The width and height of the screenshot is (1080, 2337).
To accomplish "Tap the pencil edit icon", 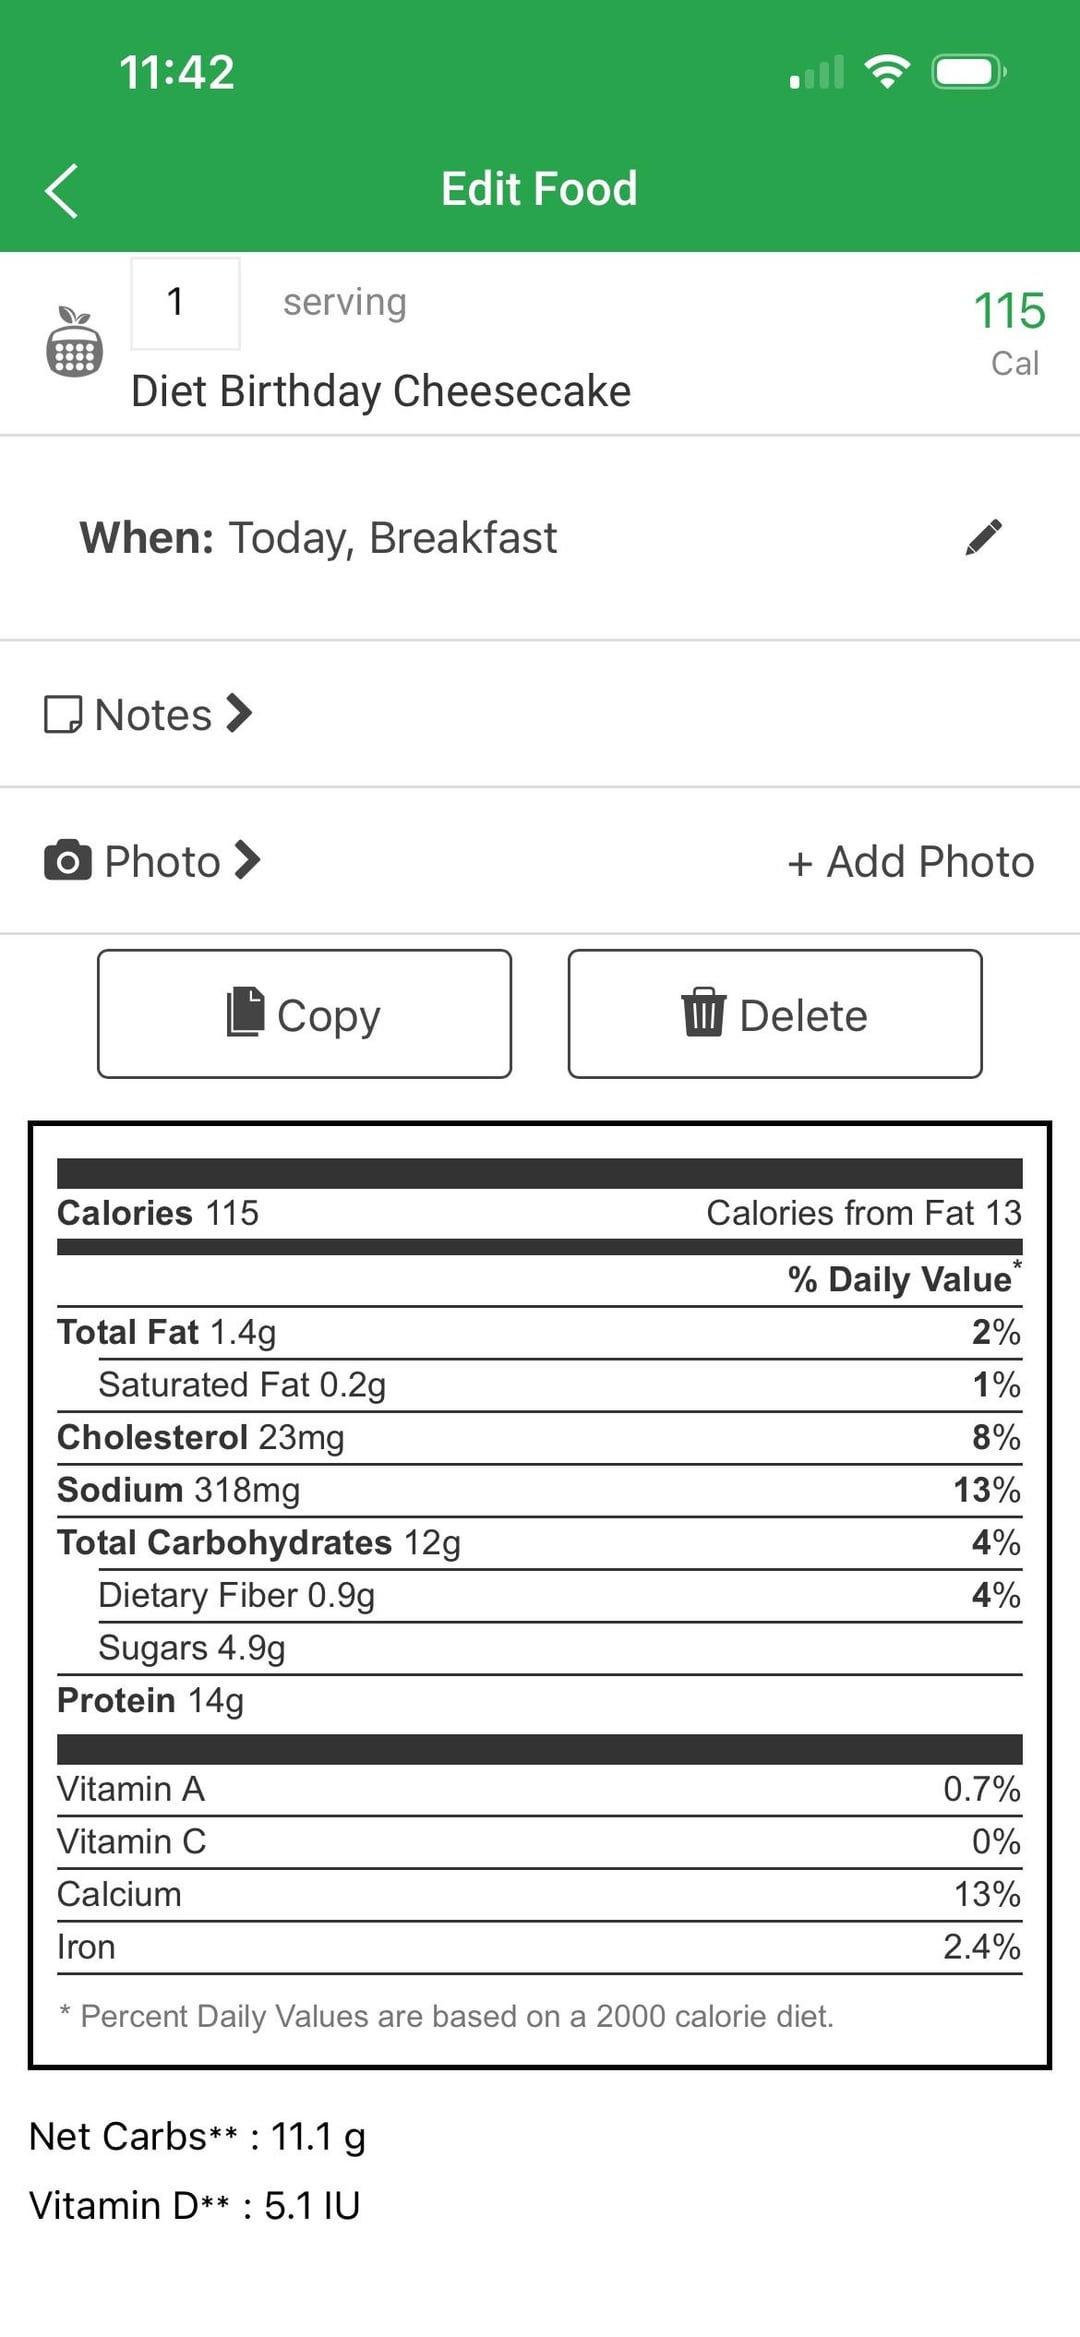I will click(984, 537).
